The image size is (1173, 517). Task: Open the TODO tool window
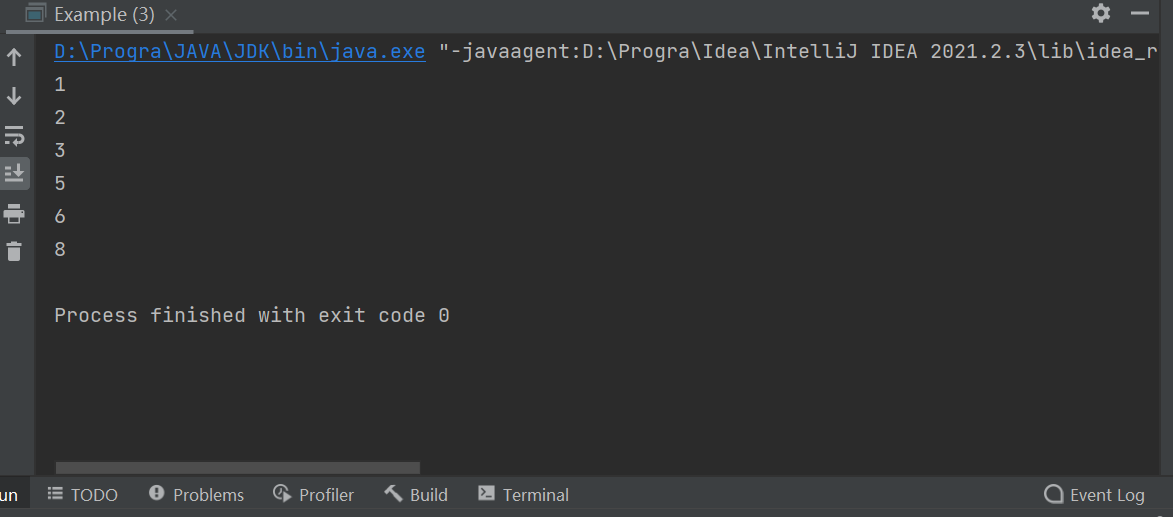coord(82,495)
